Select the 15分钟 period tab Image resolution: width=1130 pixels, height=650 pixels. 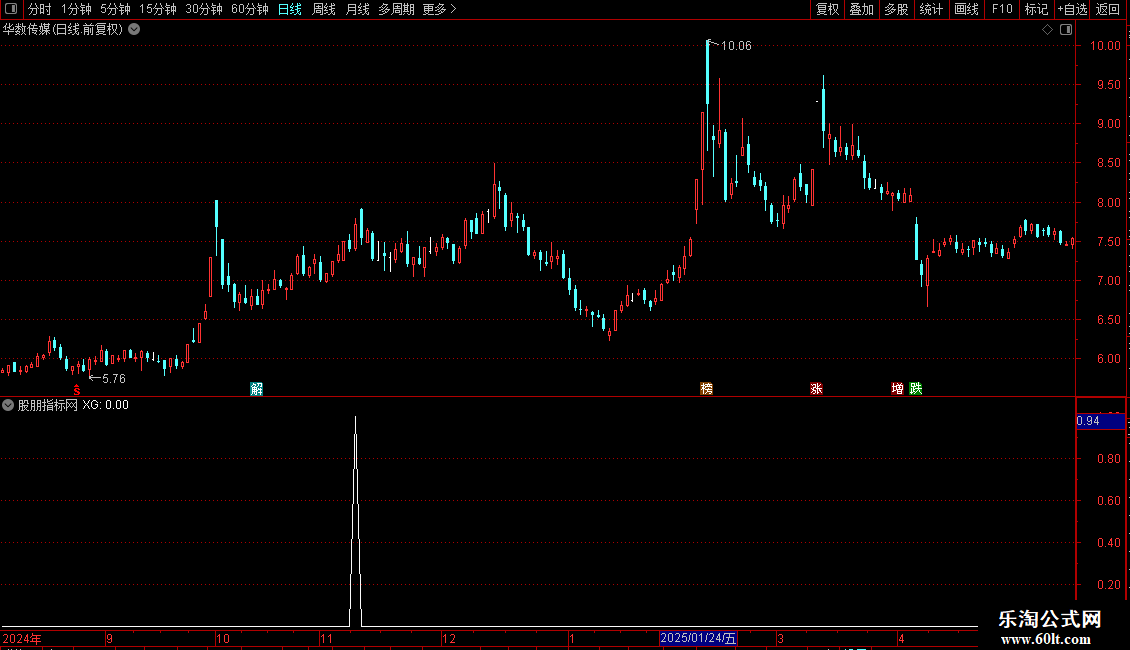click(158, 9)
